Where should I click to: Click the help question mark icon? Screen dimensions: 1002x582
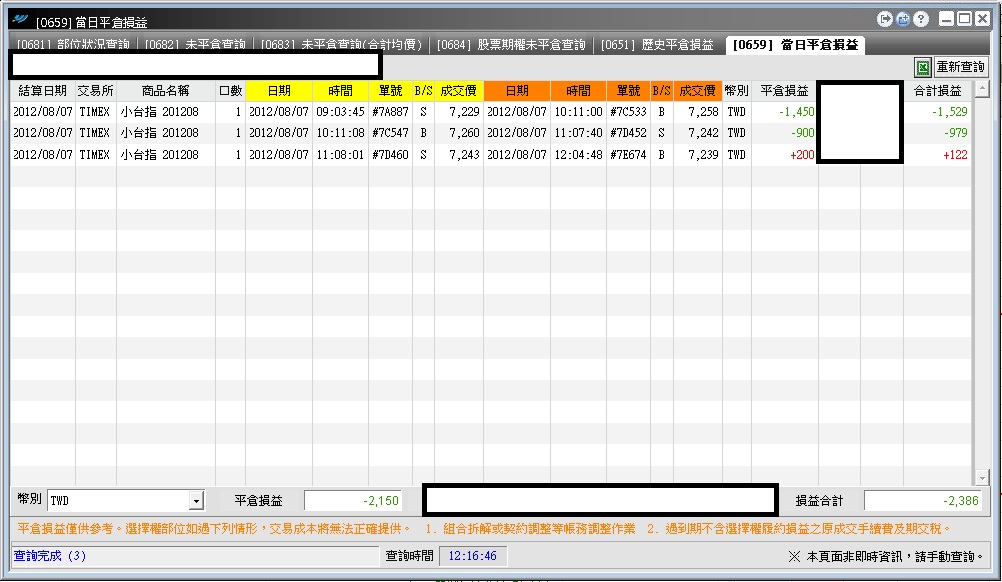[921, 19]
